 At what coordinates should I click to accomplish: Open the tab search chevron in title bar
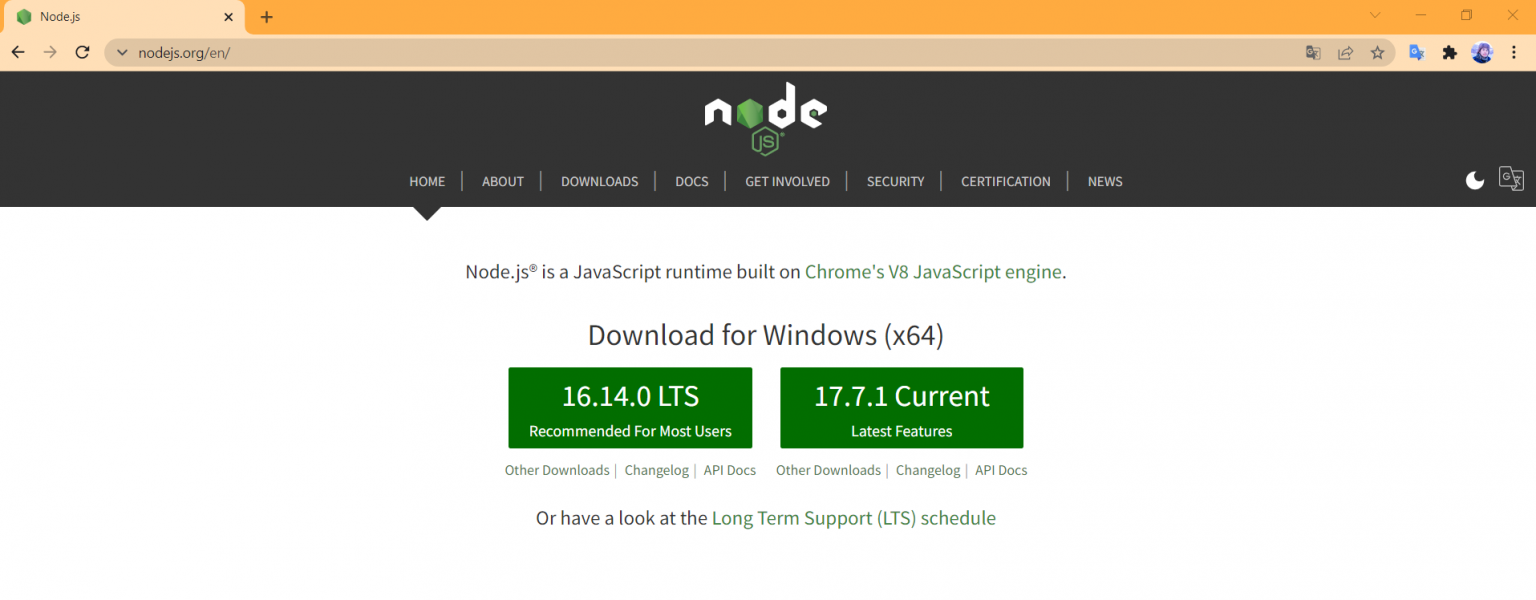pyautogui.click(x=1375, y=16)
